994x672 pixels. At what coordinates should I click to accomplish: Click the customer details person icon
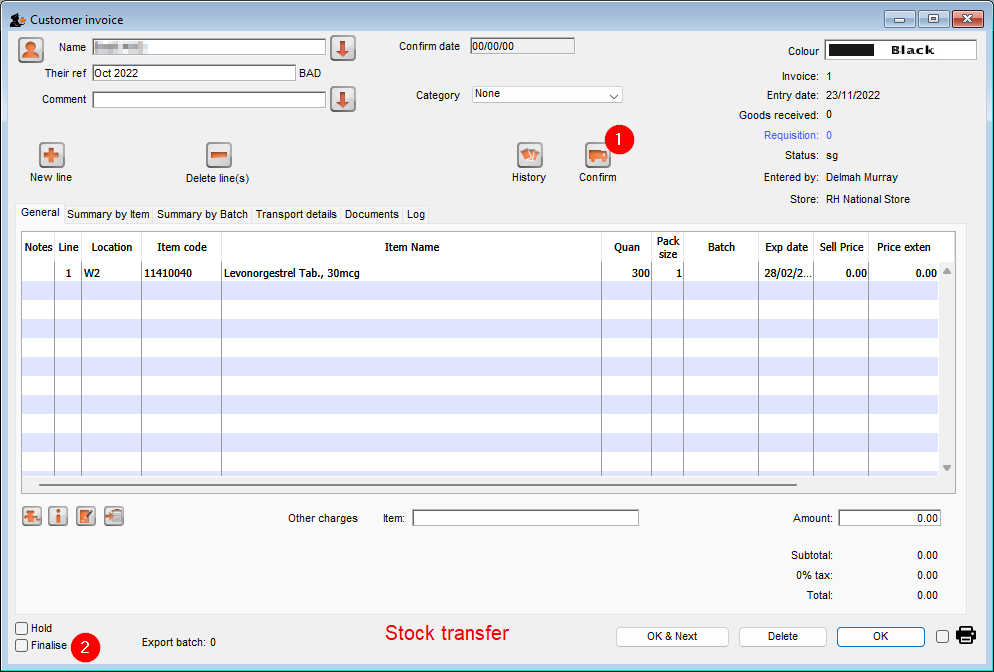[31, 49]
